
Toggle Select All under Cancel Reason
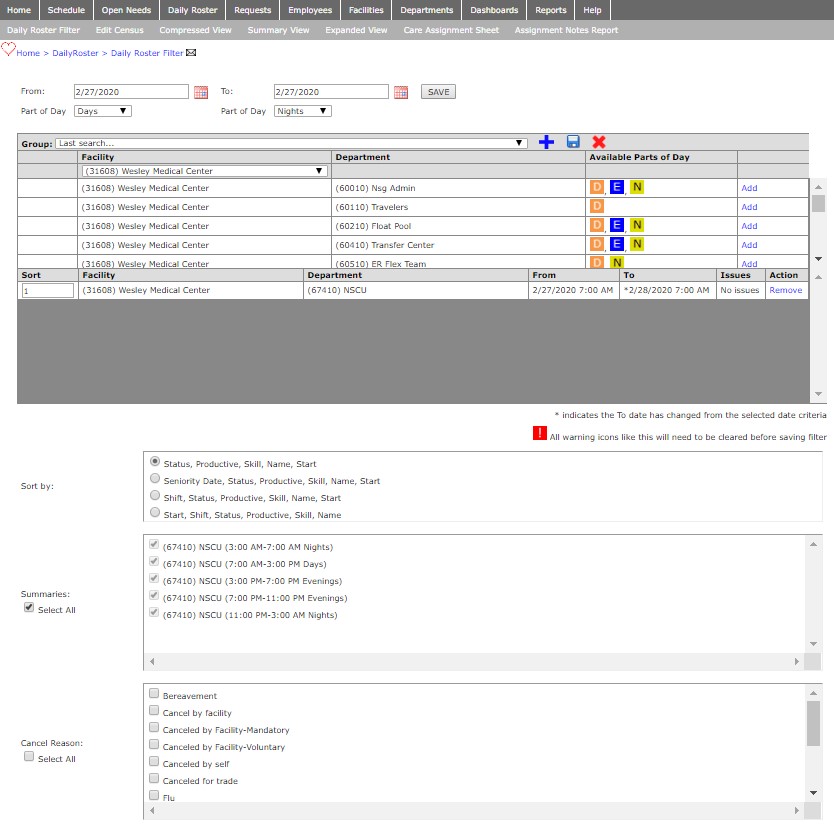point(29,758)
